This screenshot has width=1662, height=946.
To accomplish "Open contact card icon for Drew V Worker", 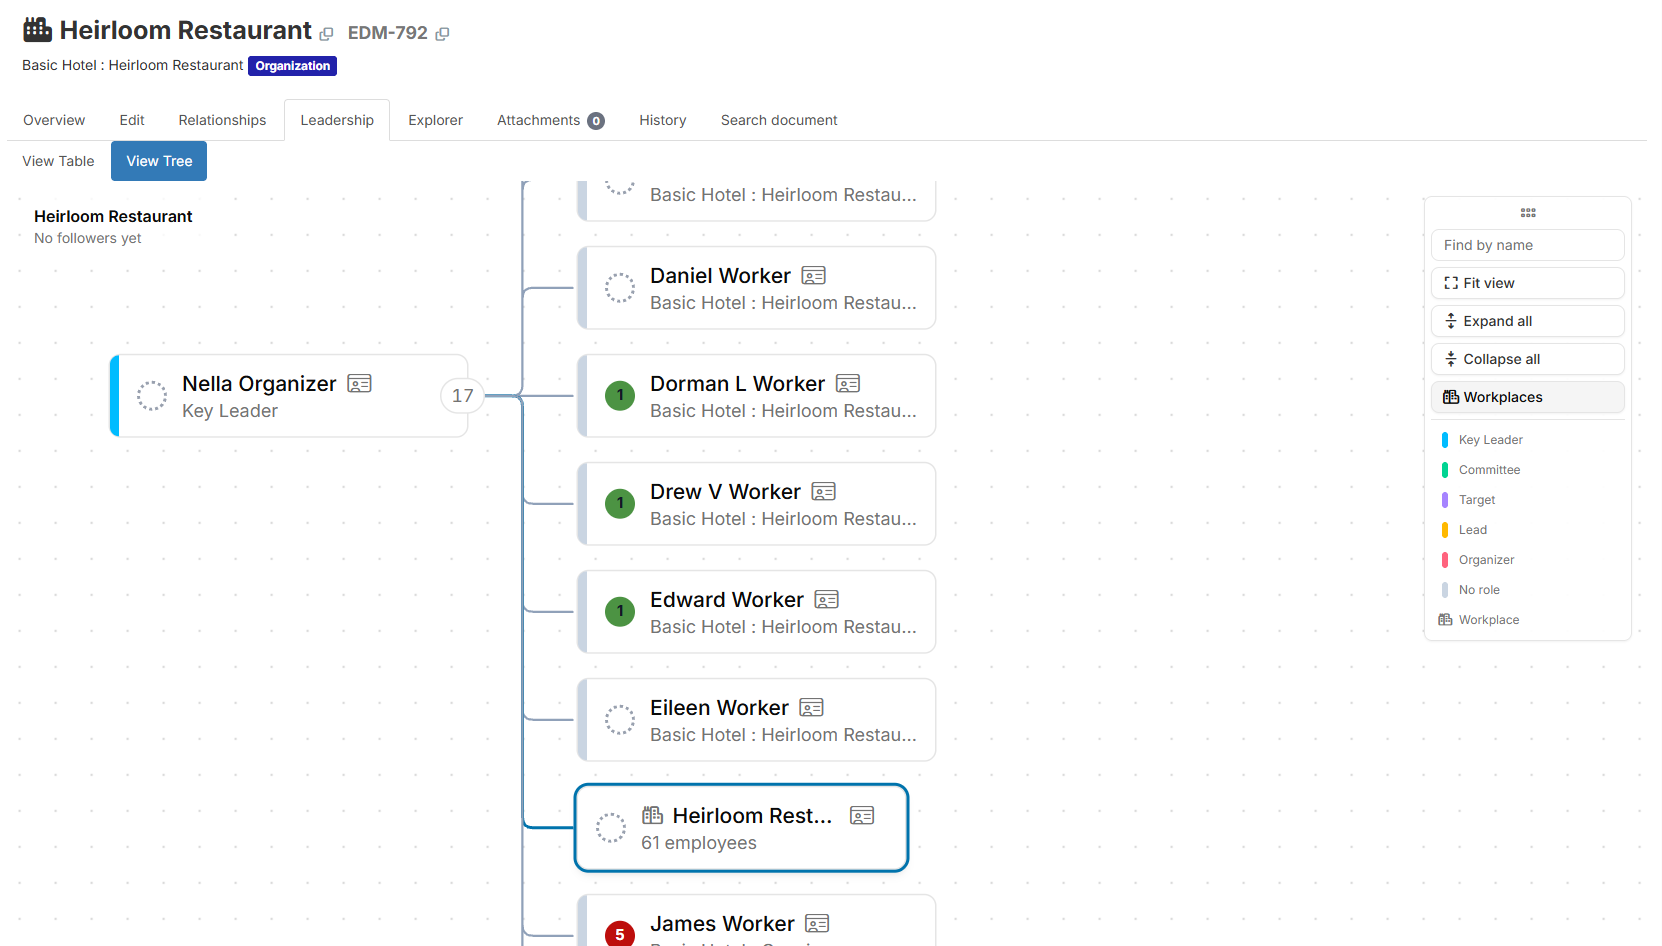I will click(824, 492).
